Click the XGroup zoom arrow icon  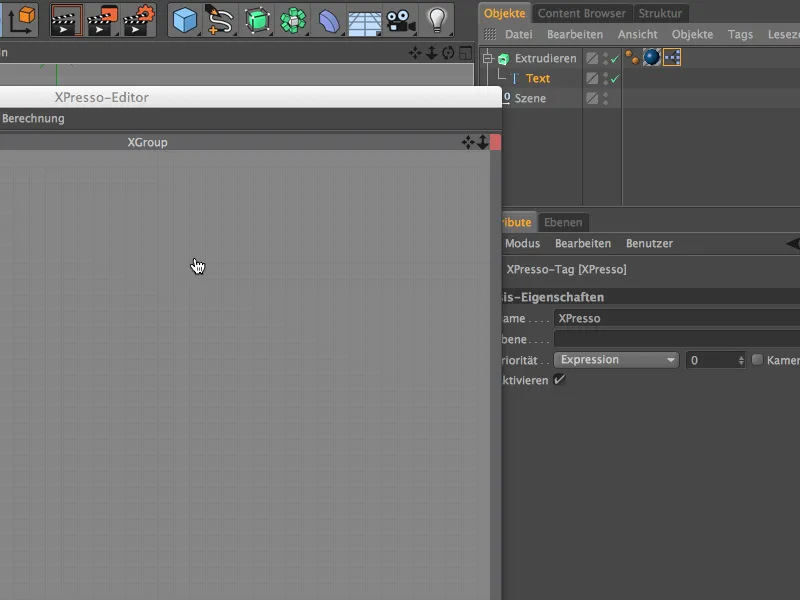(483, 142)
